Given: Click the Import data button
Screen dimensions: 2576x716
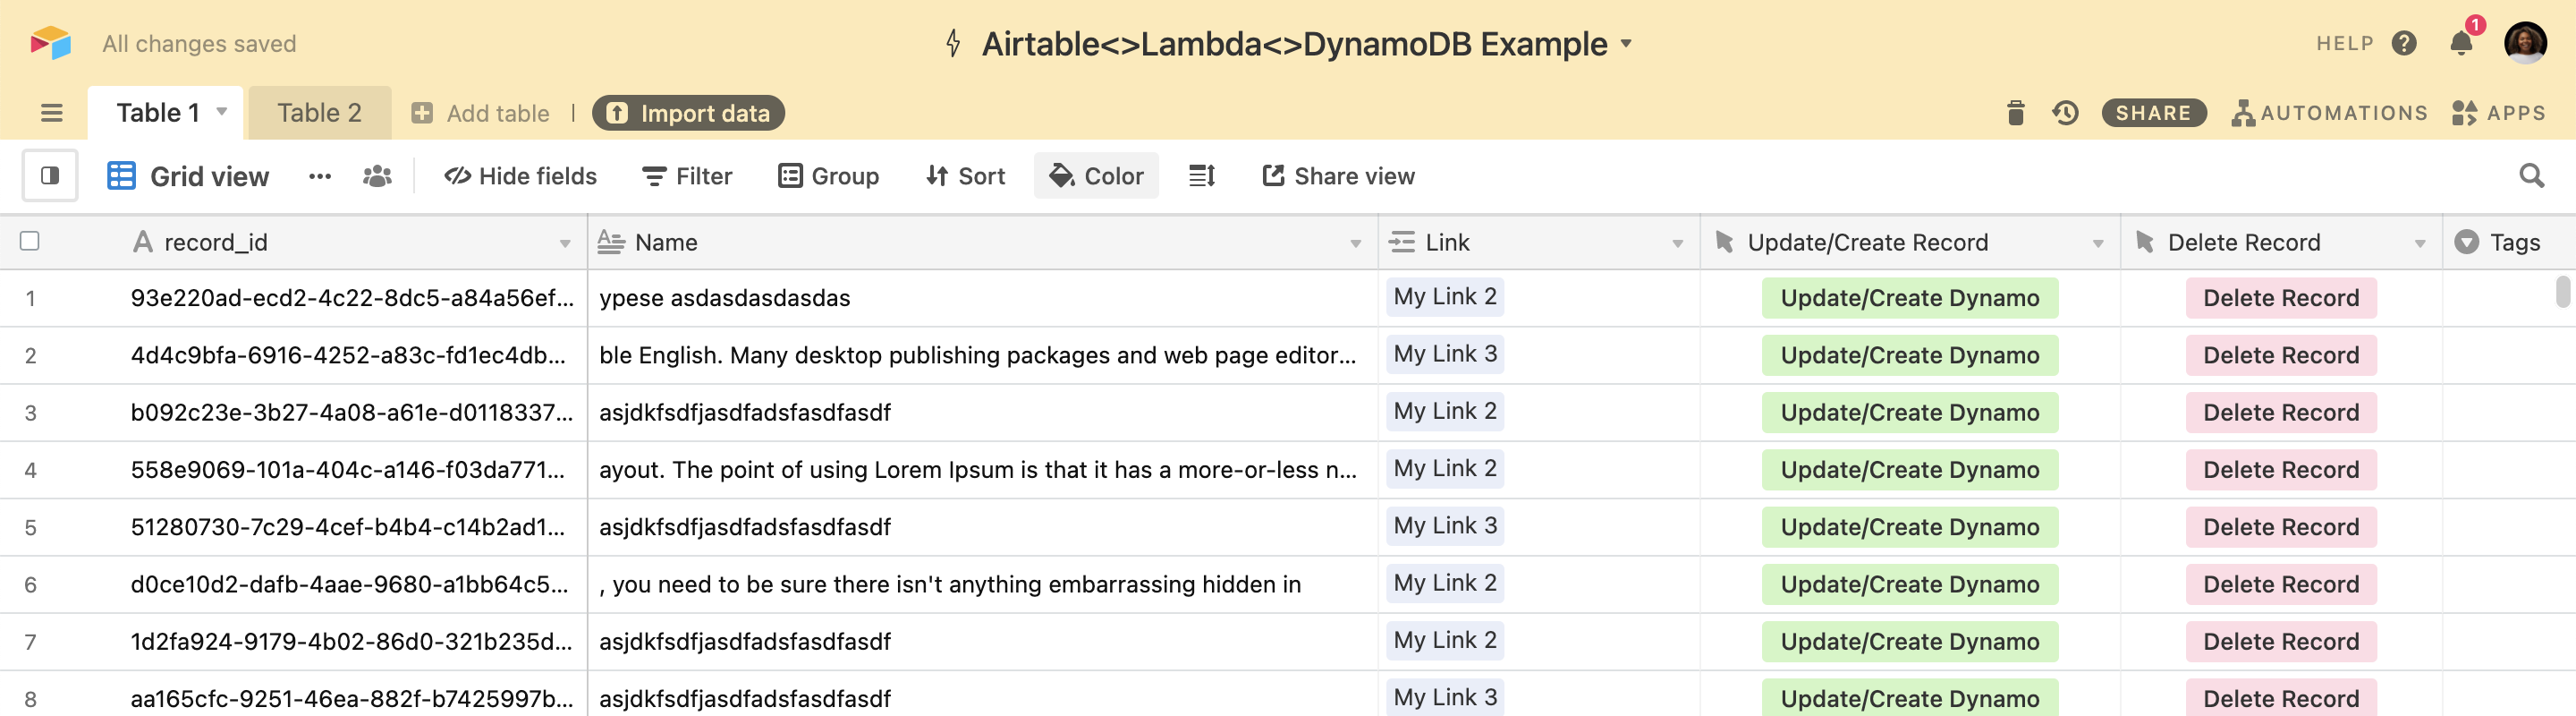Looking at the screenshot, I should pos(688,113).
